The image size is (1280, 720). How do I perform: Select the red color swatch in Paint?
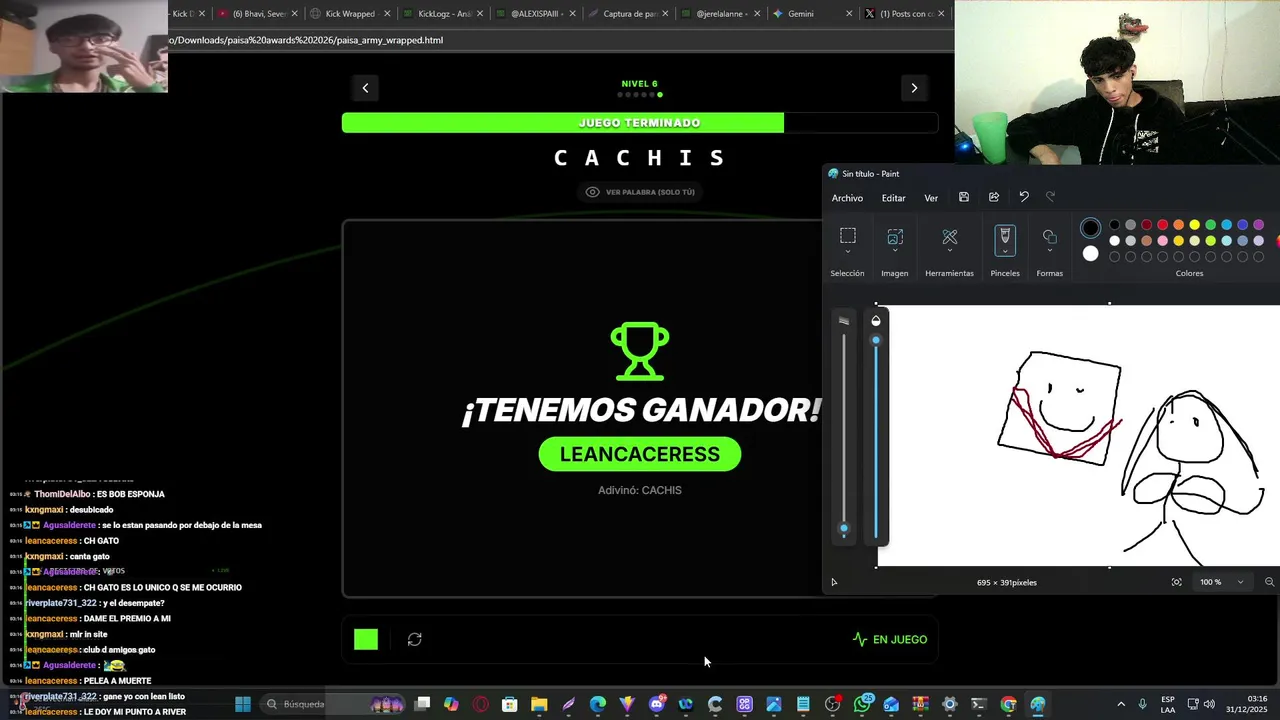pyautogui.click(x=1162, y=225)
